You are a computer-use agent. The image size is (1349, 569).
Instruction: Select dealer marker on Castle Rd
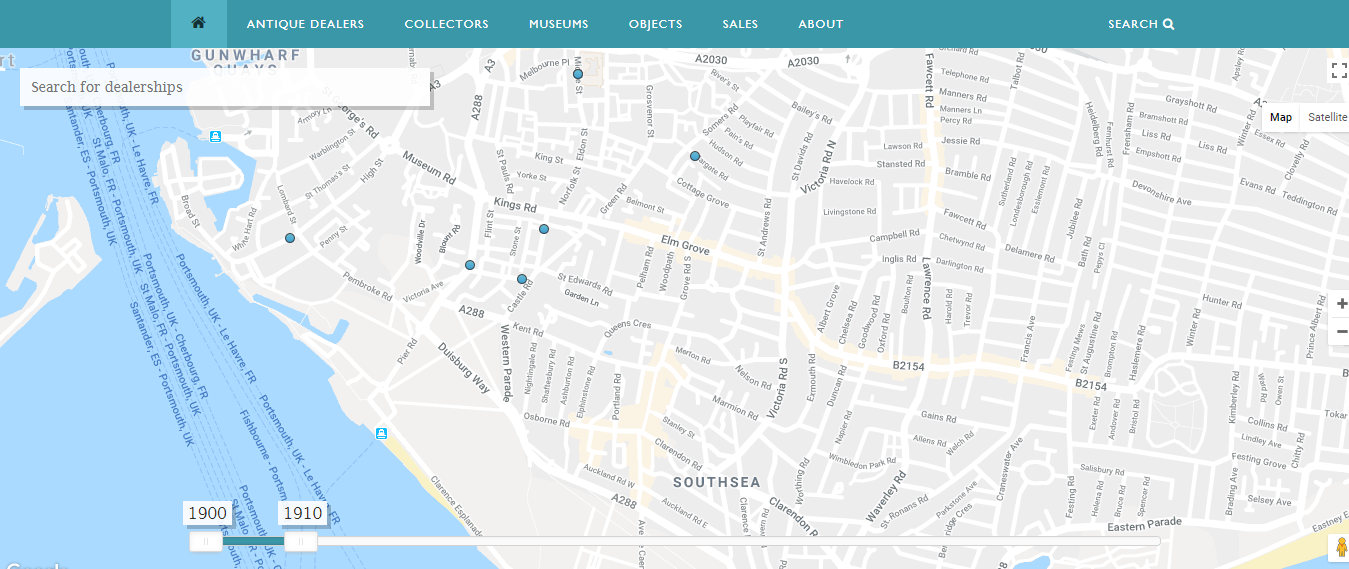[x=522, y=279]
